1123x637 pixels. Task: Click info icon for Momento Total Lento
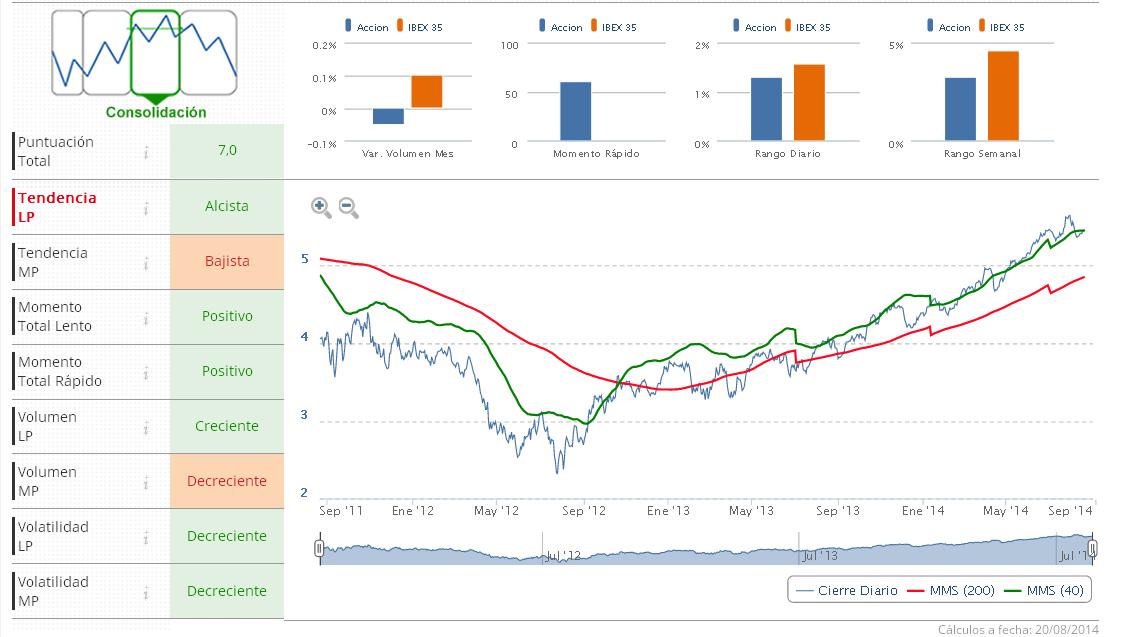(x=146, y=317)
